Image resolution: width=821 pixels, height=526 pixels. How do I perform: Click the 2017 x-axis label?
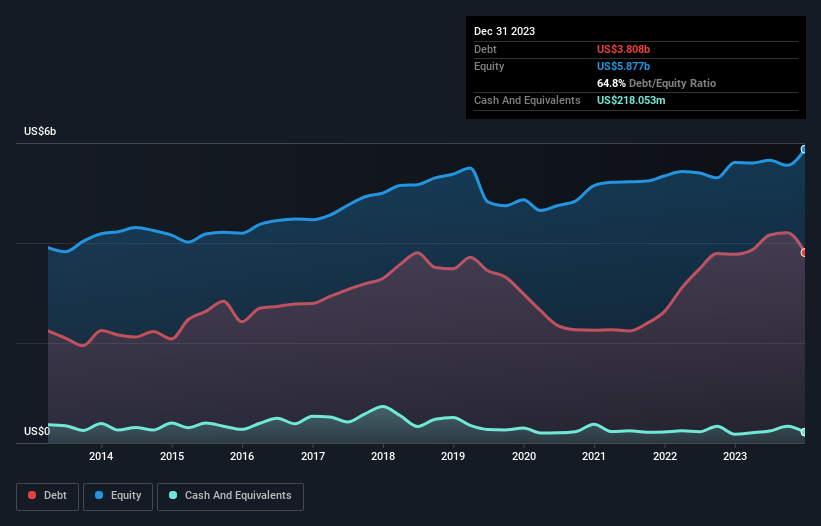pos(313,456)
